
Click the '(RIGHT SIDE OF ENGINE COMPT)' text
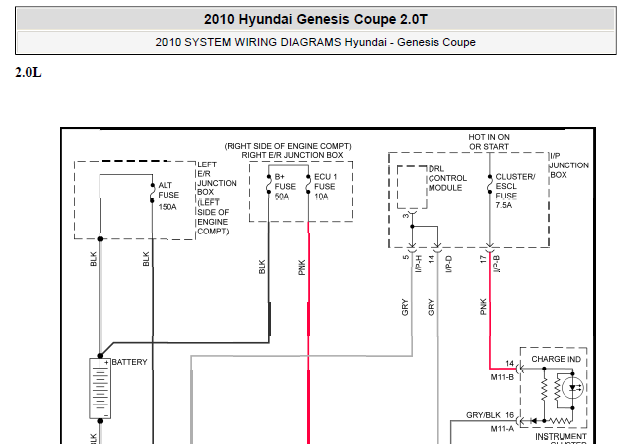click(288, 146)
